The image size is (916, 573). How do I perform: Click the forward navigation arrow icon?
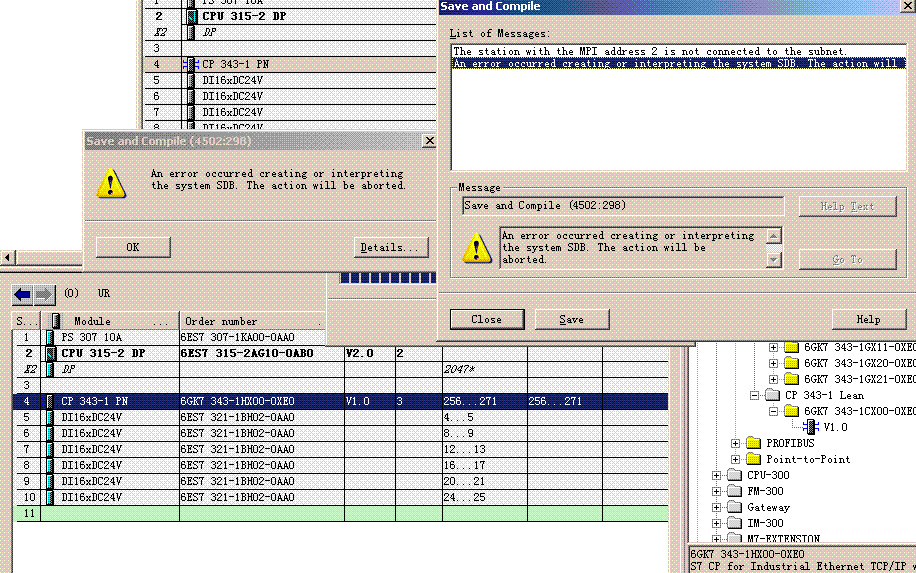point(44,294)
